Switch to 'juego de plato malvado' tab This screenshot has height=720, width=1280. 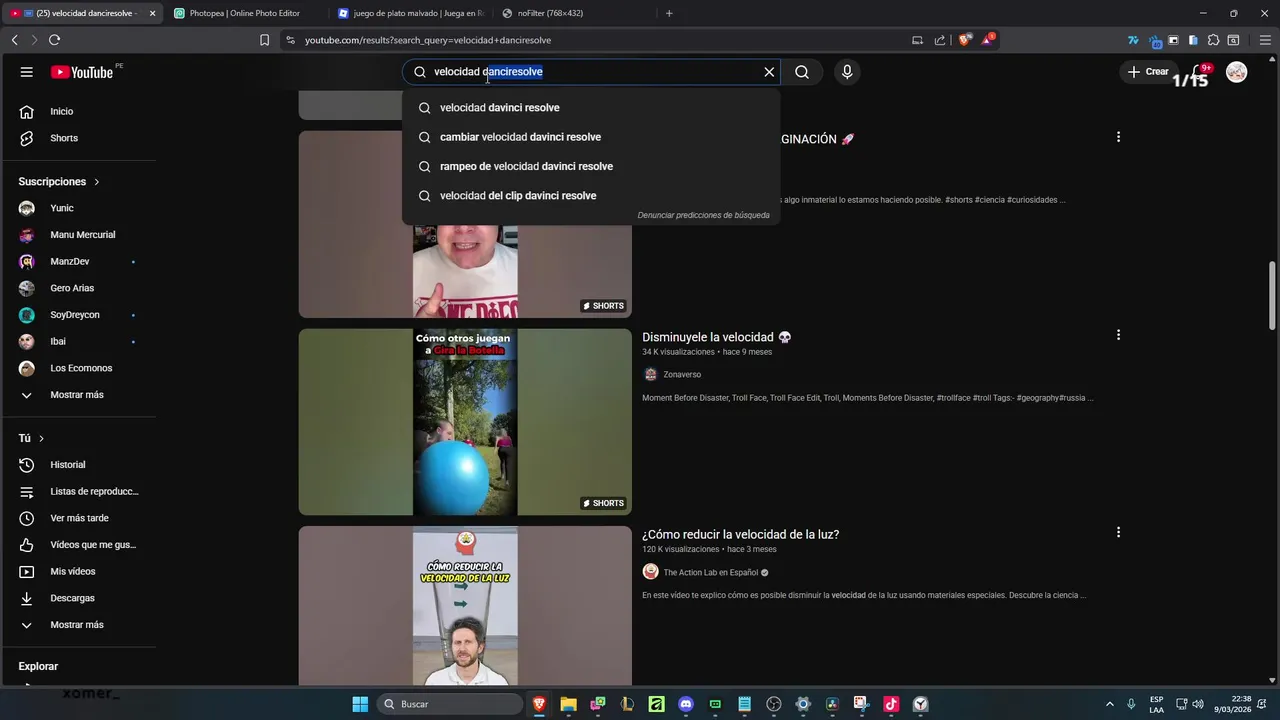click(x=412, y=13)
